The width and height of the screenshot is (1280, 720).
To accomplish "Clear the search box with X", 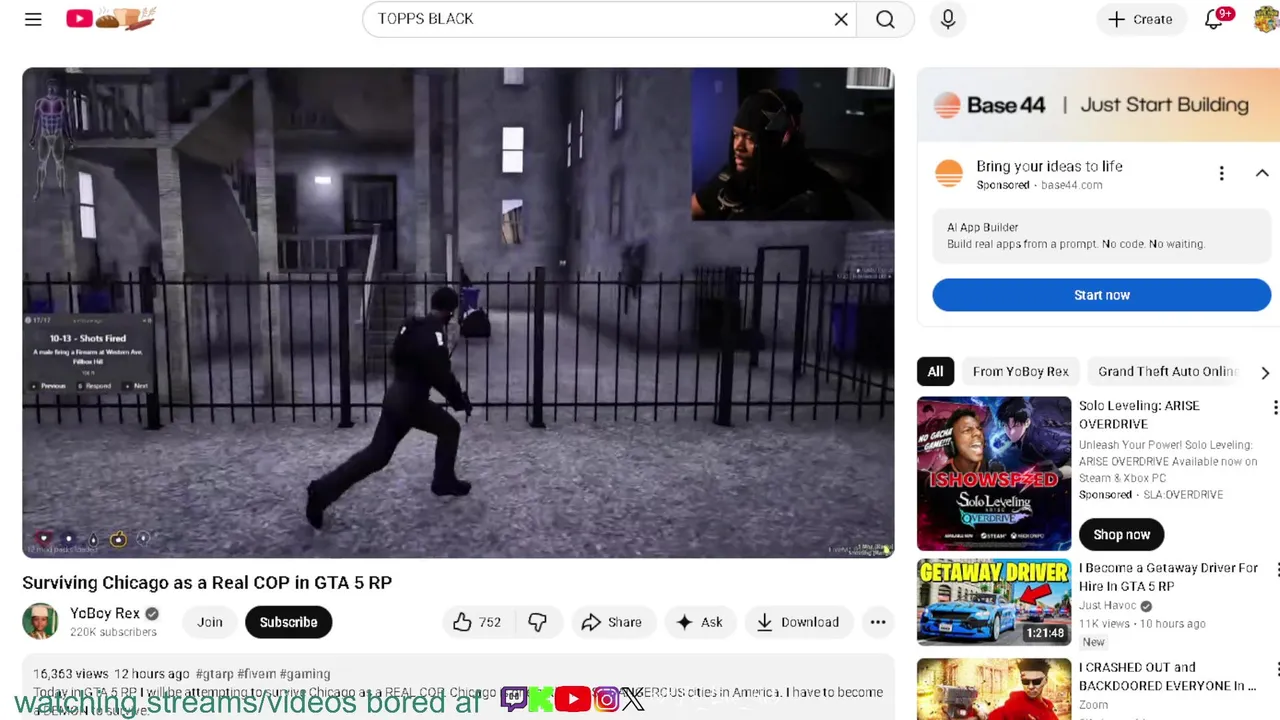I will (841, 19).
